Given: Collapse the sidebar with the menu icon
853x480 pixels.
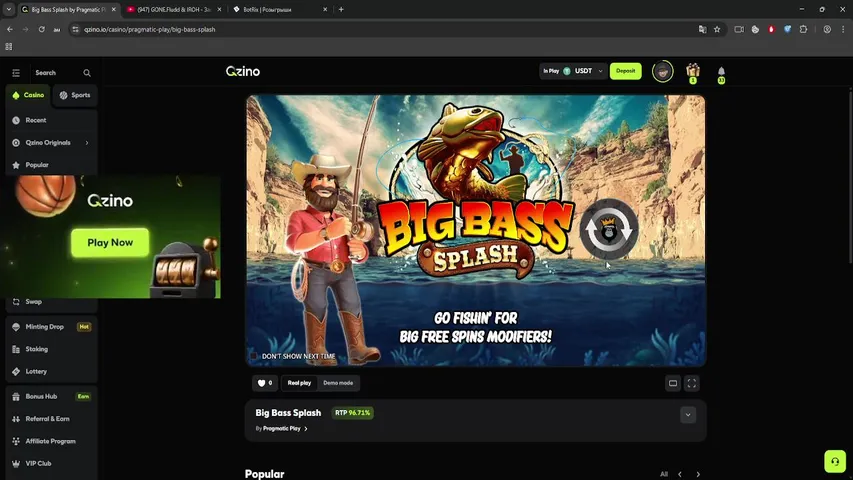Looking at the screenshot, I should click(16, 73).
